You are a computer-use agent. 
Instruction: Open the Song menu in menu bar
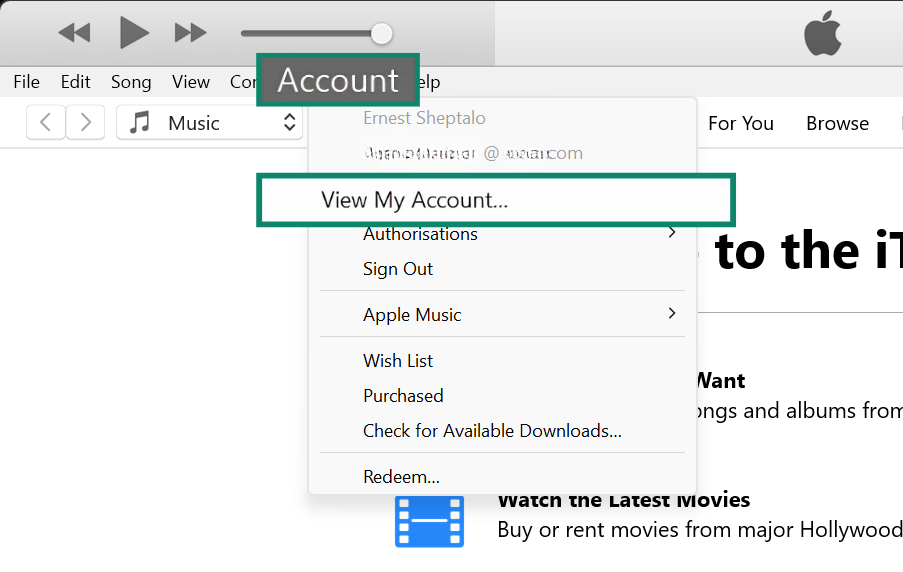(x=131, y=82)
